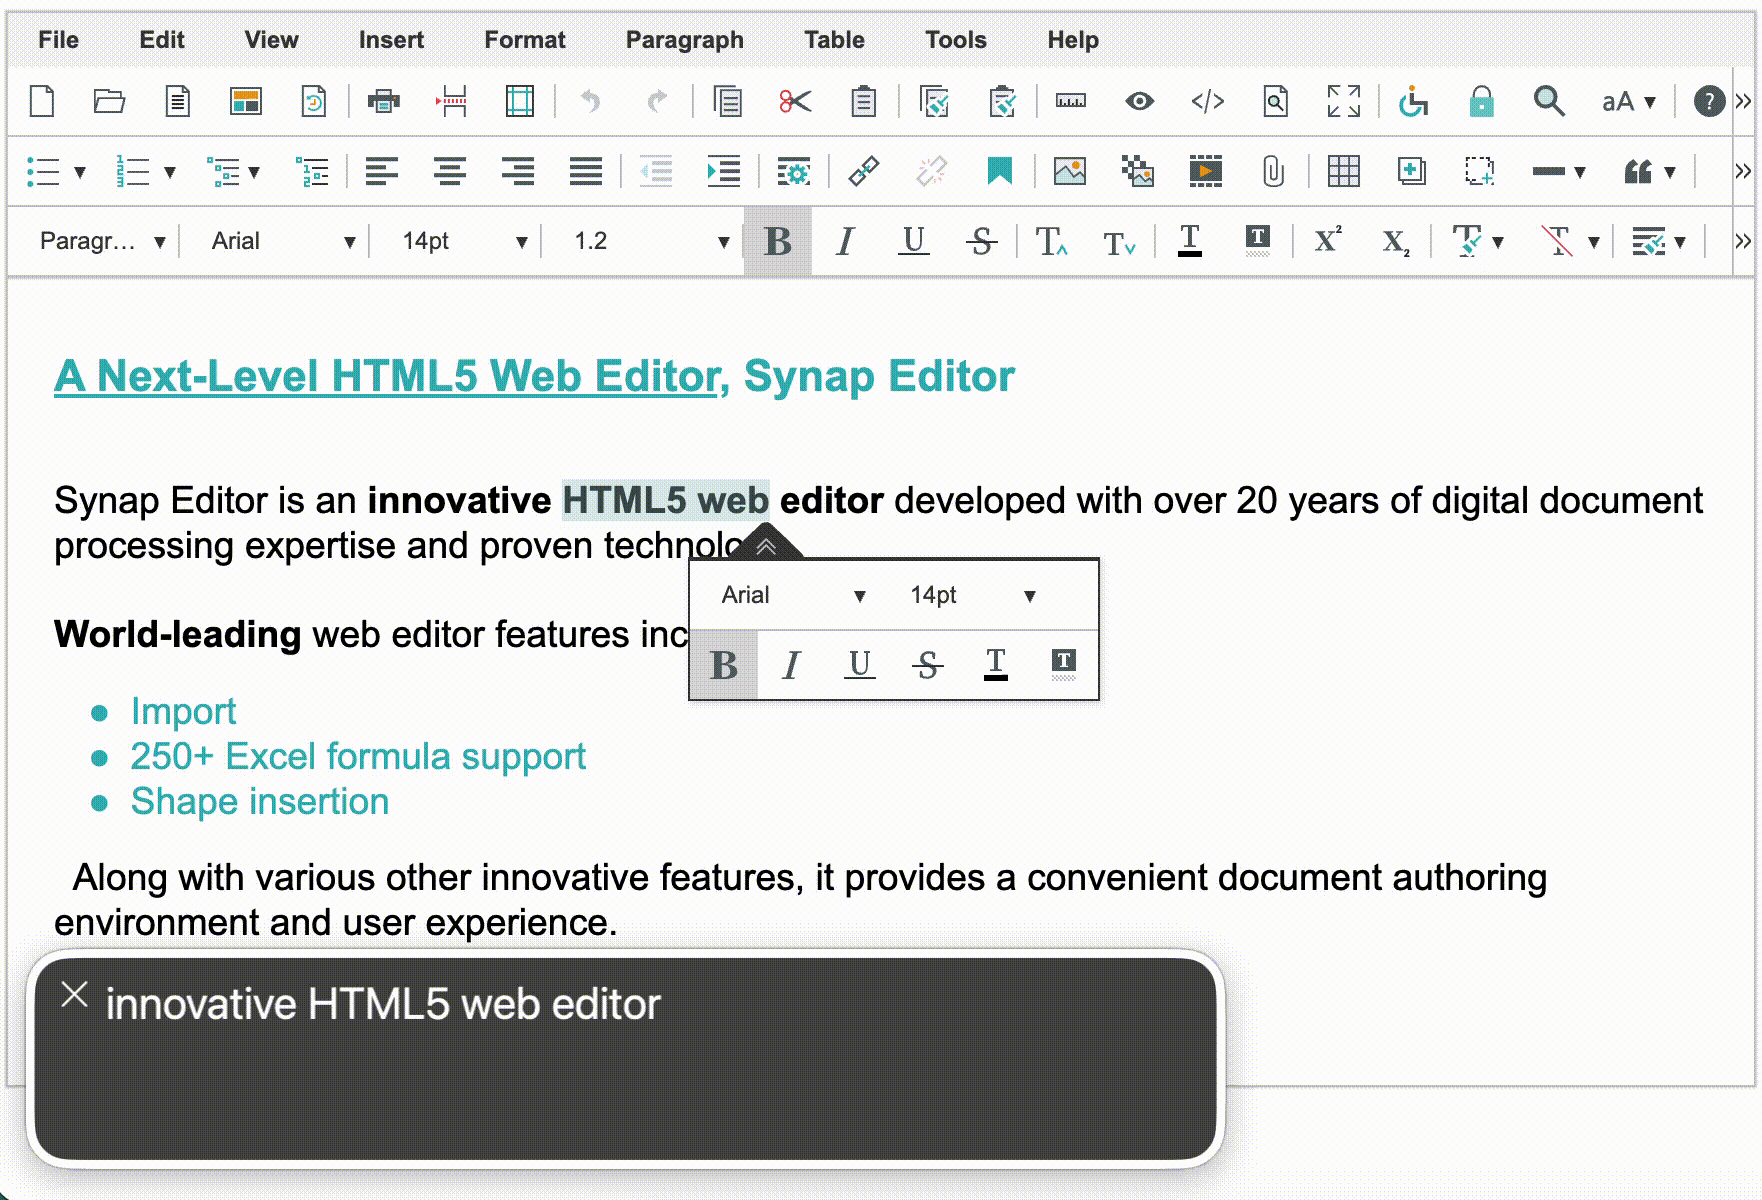Enter fullscreen mode

1344,101
